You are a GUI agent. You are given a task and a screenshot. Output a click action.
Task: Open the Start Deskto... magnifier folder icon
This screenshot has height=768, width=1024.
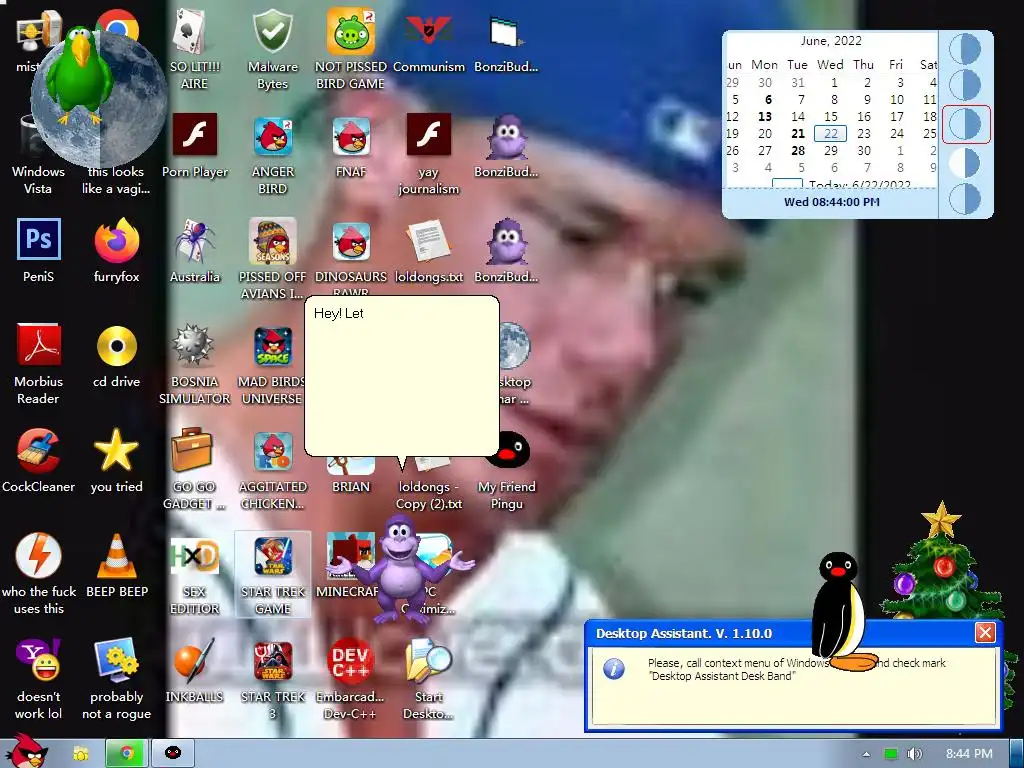(429, 680)
